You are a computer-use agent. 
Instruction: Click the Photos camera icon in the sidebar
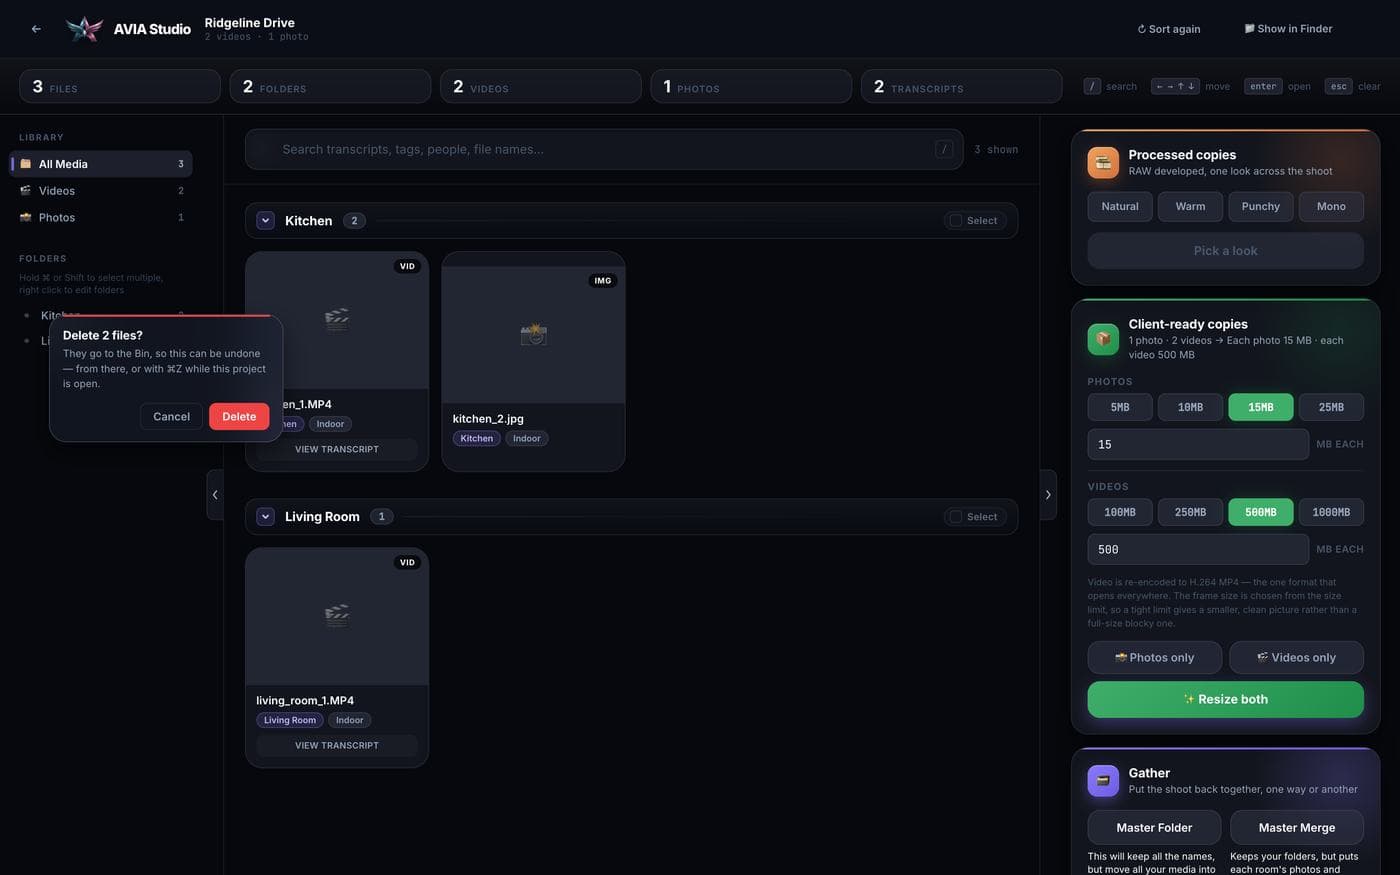tap(26, 217)
